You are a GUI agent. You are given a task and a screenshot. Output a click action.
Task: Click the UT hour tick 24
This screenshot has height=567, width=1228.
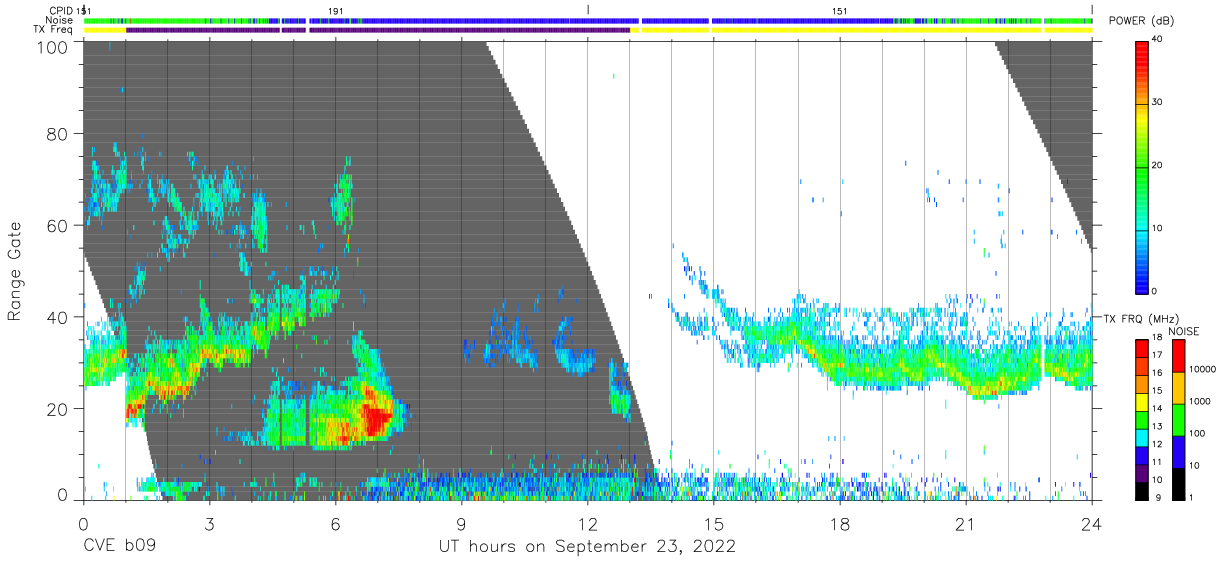tap(1092, 524)
